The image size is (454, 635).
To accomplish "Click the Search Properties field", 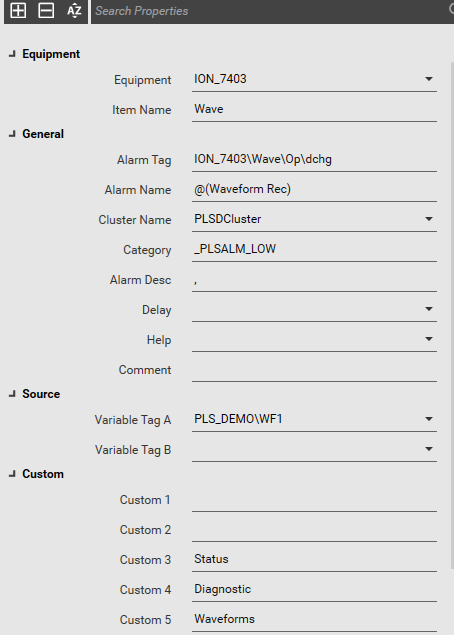I will coord(267,11).
